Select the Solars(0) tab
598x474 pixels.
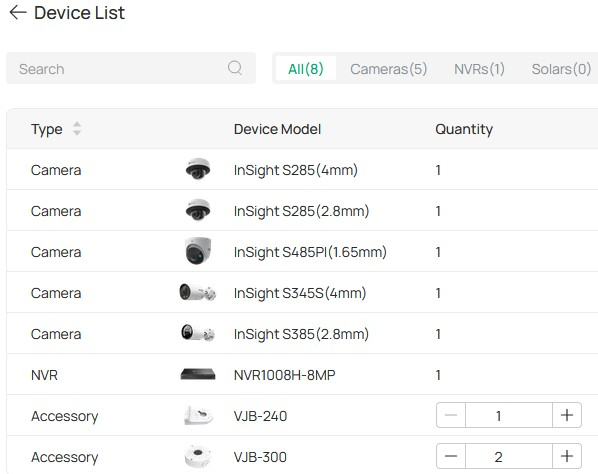561,69
